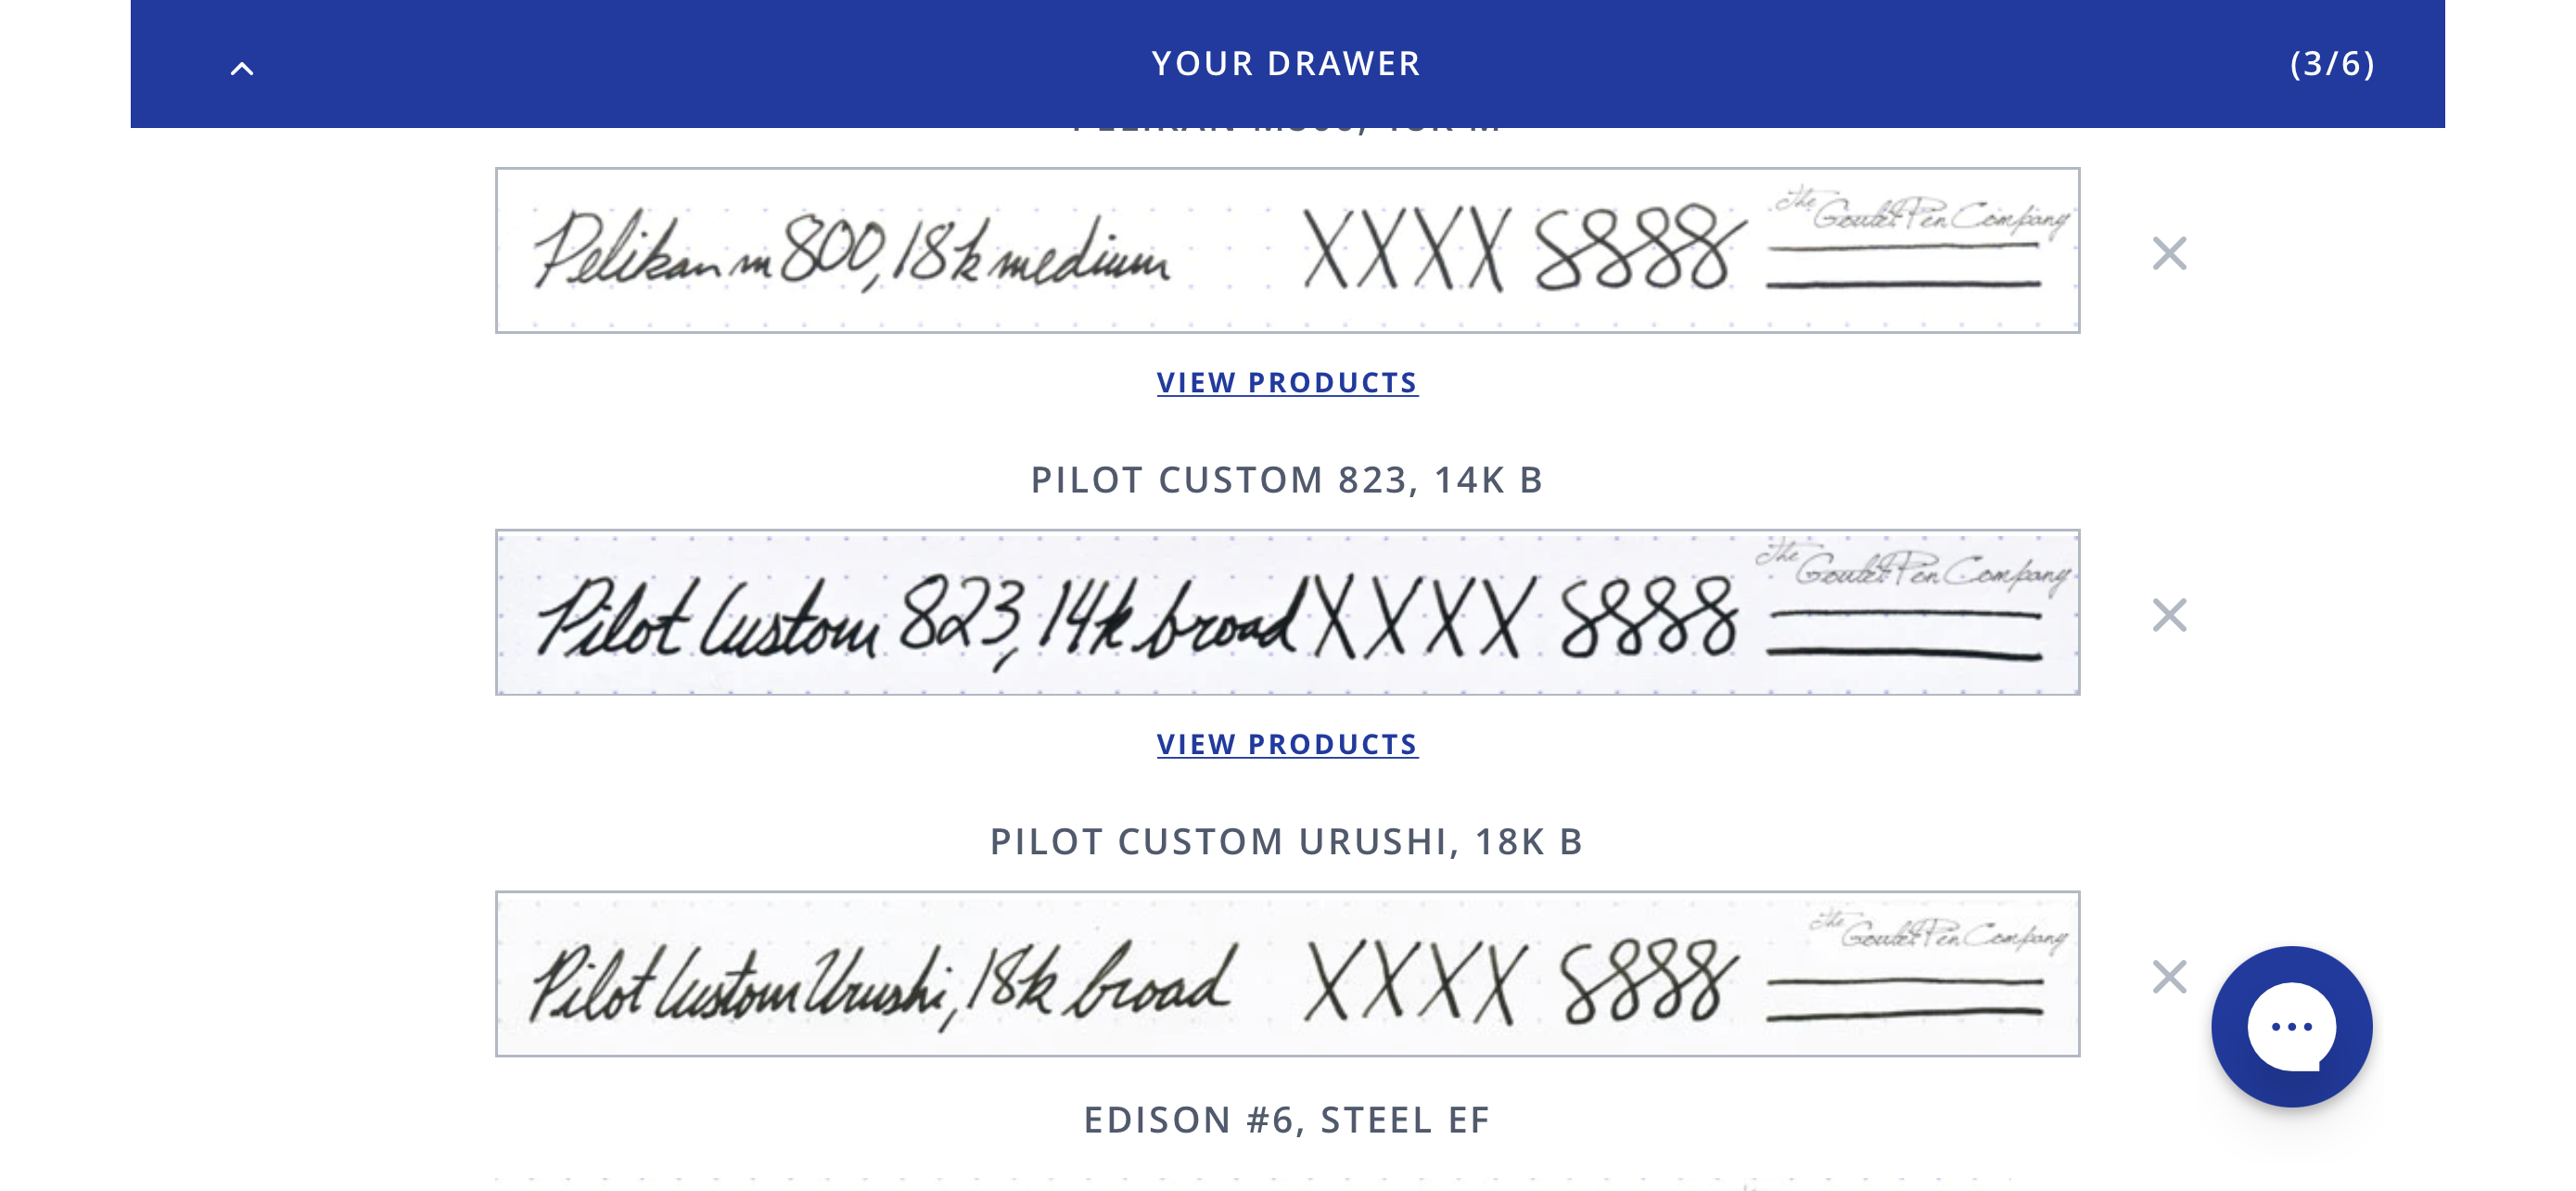Click line strokes in the Urushi sample
Image resolution: width=2576 pixels, height=1191 pixels.
click(1904, 998)
